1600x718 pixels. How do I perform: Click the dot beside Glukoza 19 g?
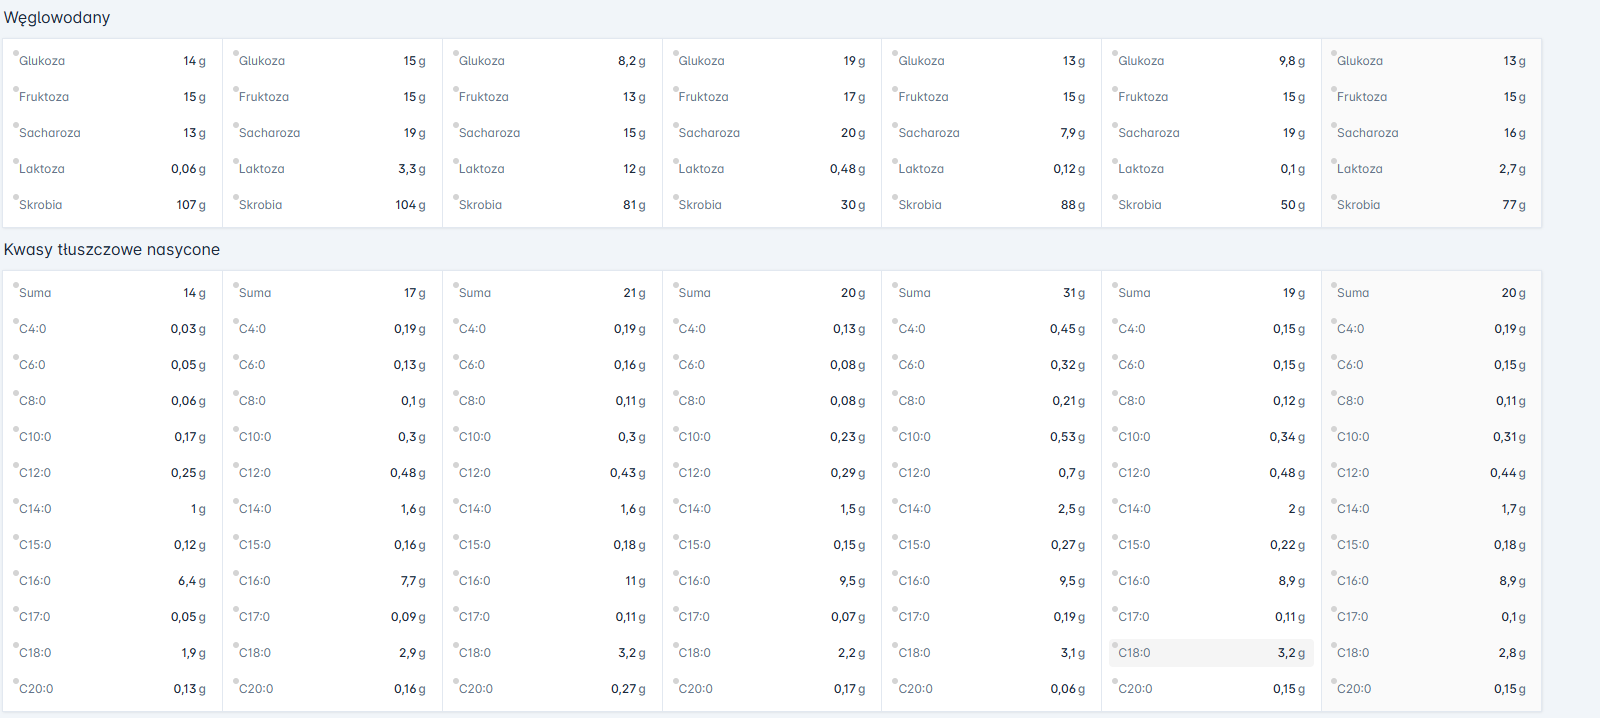click(676, 54)
